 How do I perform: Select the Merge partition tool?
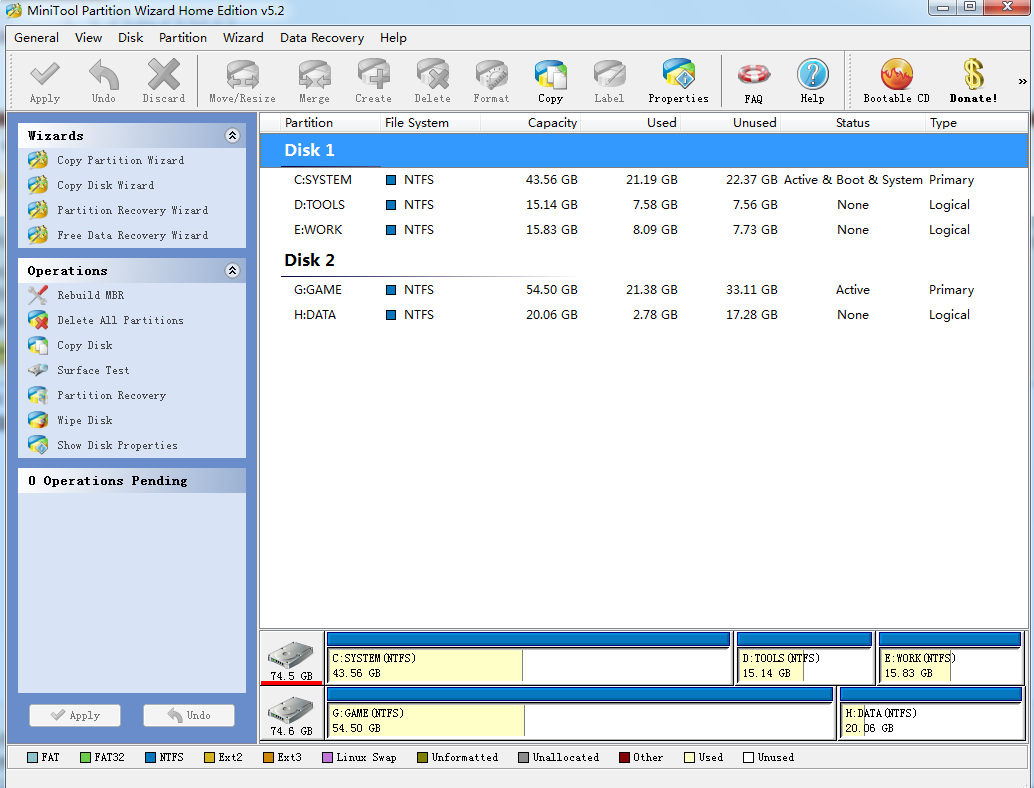[314, 81]
